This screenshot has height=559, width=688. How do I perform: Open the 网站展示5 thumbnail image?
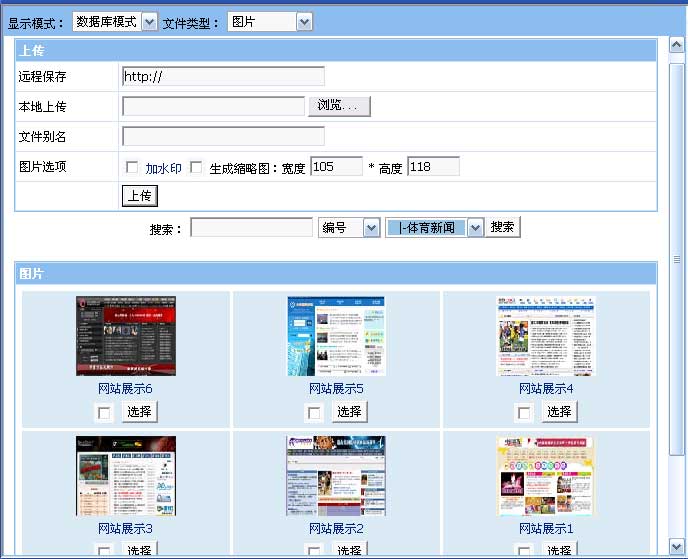336,336
